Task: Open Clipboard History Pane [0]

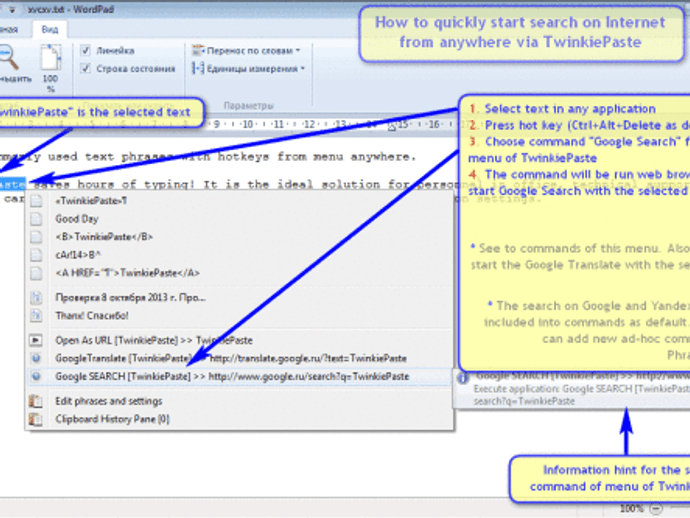Action: click(240, 419)
